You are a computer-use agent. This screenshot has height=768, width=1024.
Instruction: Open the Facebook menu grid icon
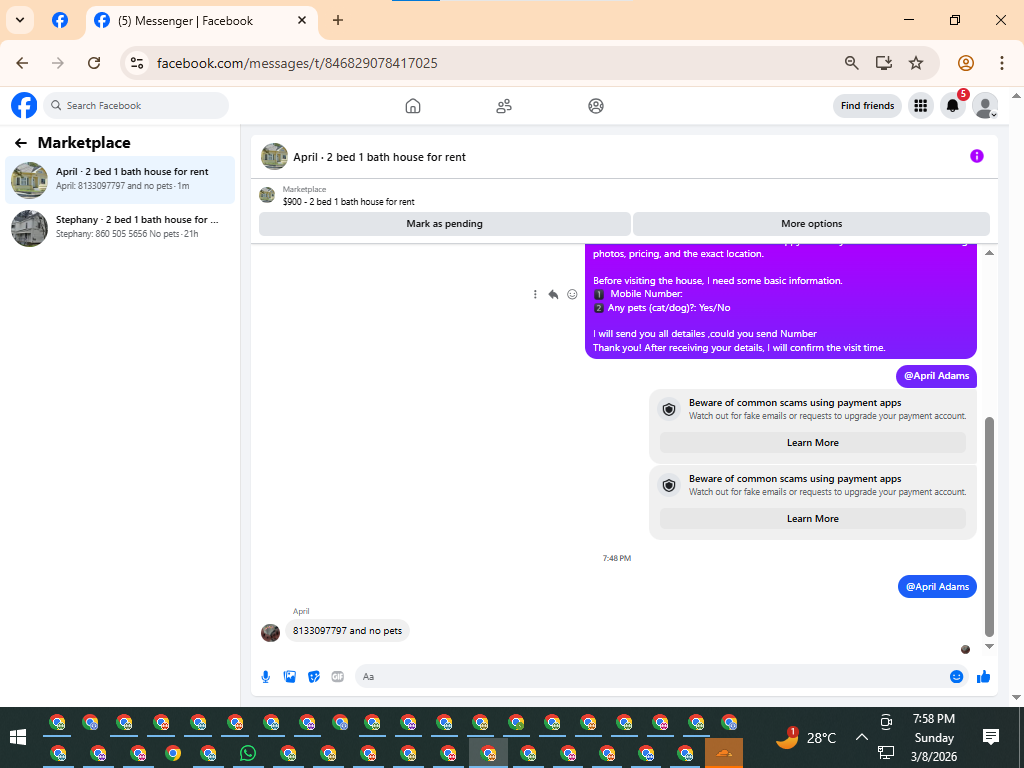(921, 106)
